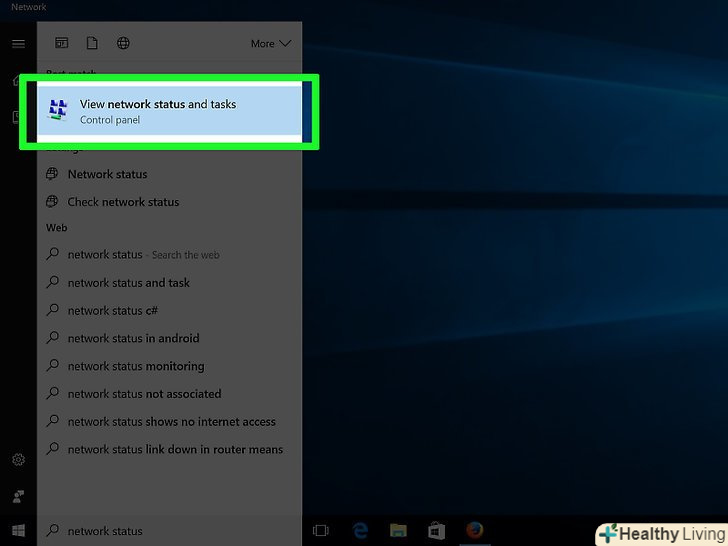This screenshot has height=546, width=728.
Task: Select suggestion network status not associated
Action: point(144,394)
